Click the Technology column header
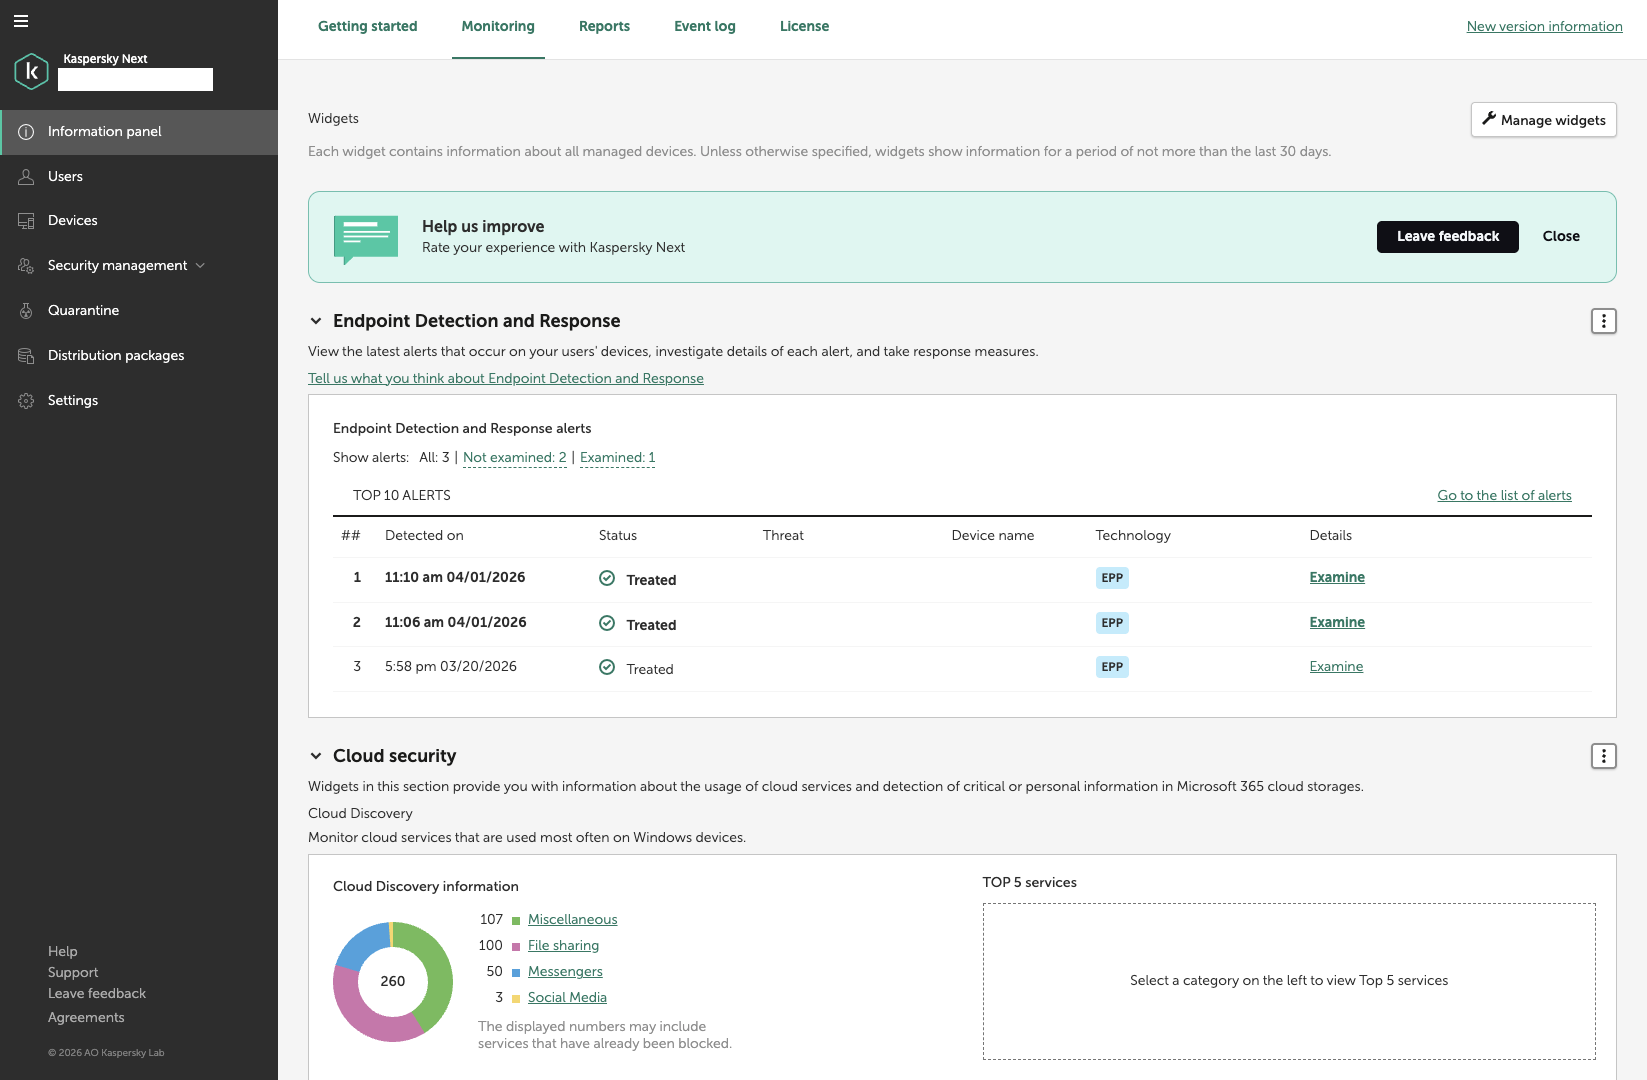Image resolution: width=1647 pixels, height=1080 pixels. coord(1133,536)
